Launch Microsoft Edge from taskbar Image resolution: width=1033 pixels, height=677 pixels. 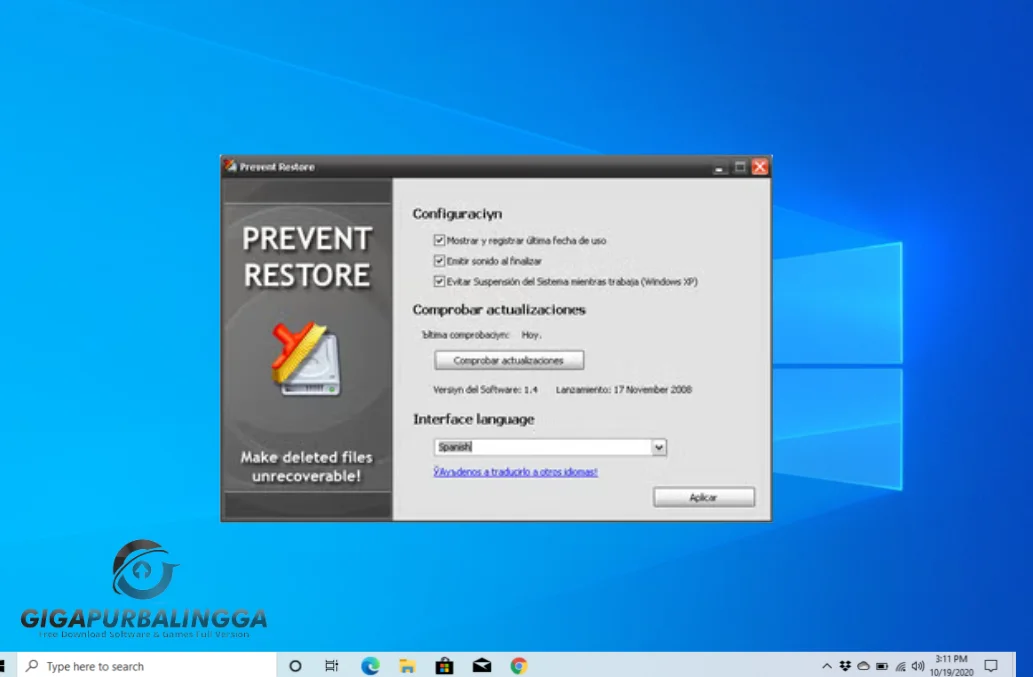pos(370,666)
